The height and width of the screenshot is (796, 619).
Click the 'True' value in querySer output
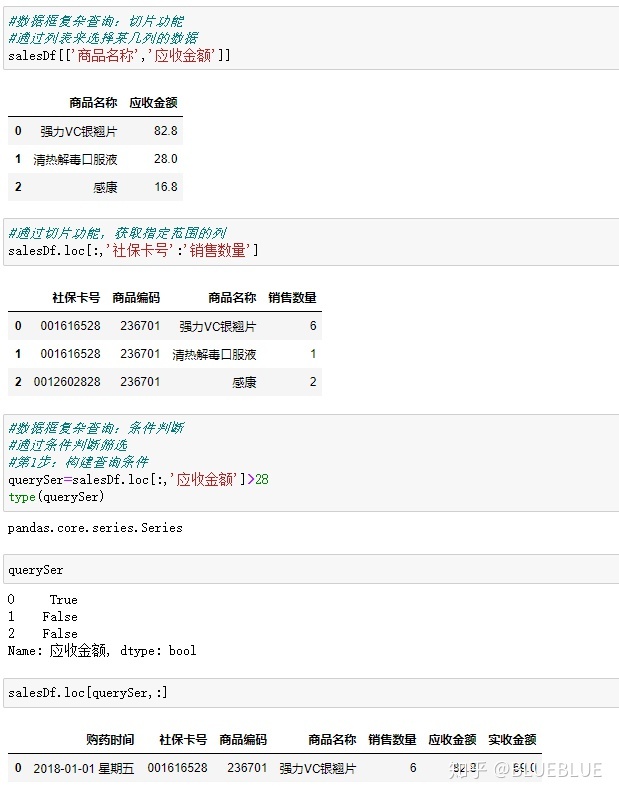[x=63, y=600]
